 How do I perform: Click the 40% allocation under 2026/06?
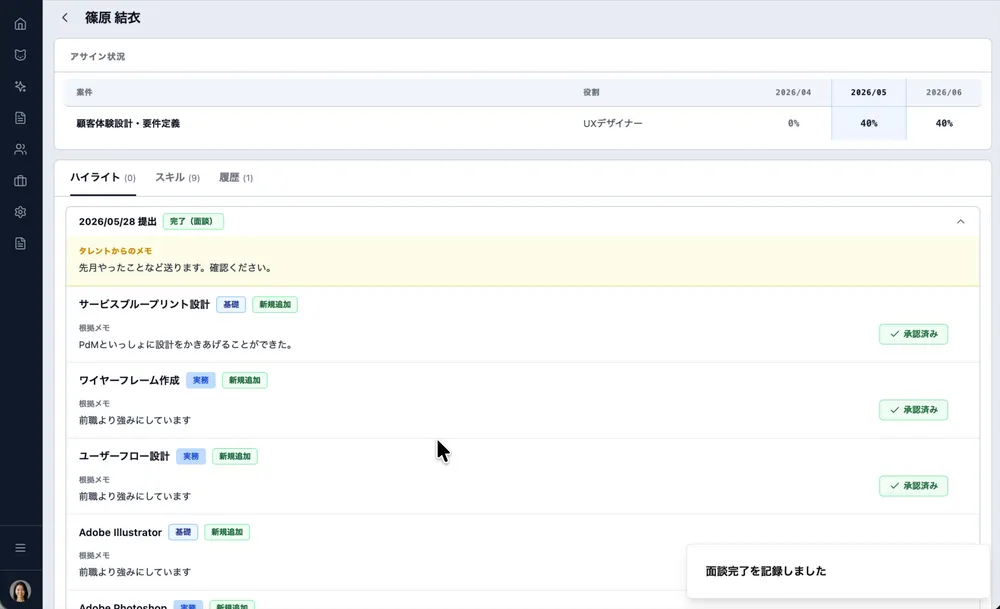coord(944,123)
